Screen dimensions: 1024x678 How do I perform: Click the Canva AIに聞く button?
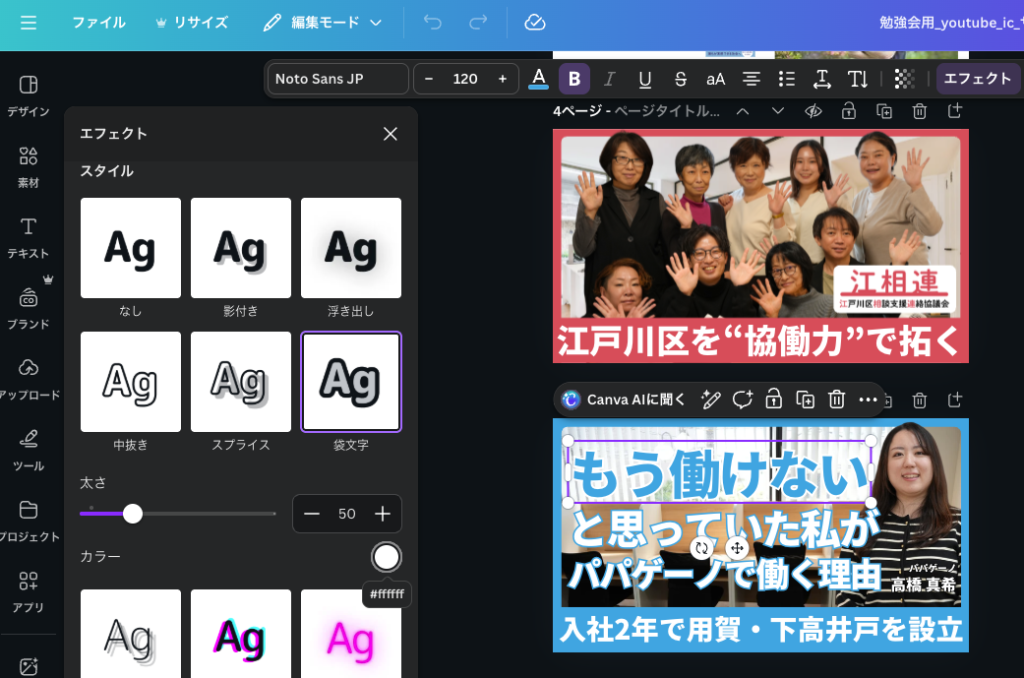pyautogui.click(x=625, y=400)
